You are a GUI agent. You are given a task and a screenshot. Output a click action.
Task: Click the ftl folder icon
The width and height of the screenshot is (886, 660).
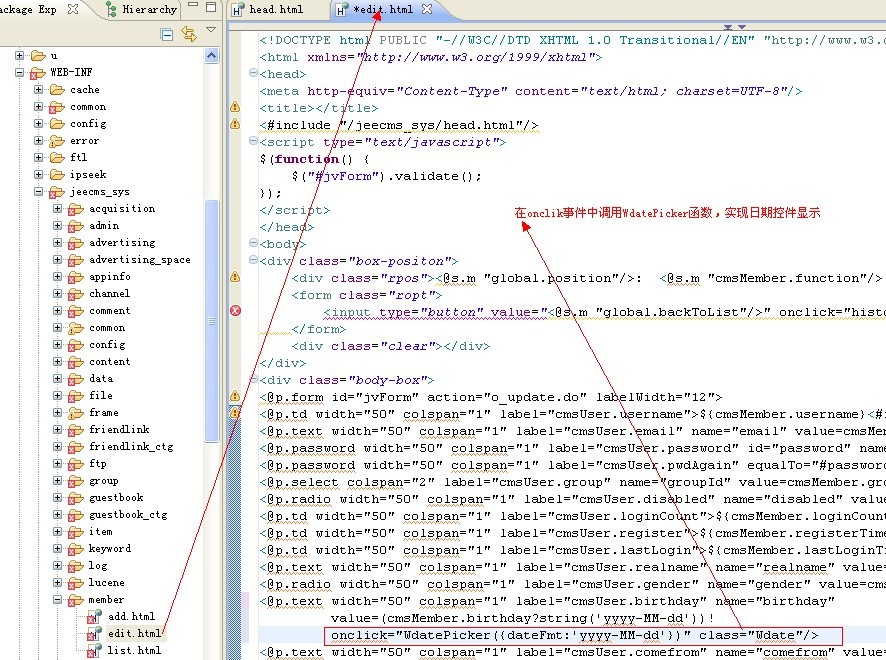(57, 158)
